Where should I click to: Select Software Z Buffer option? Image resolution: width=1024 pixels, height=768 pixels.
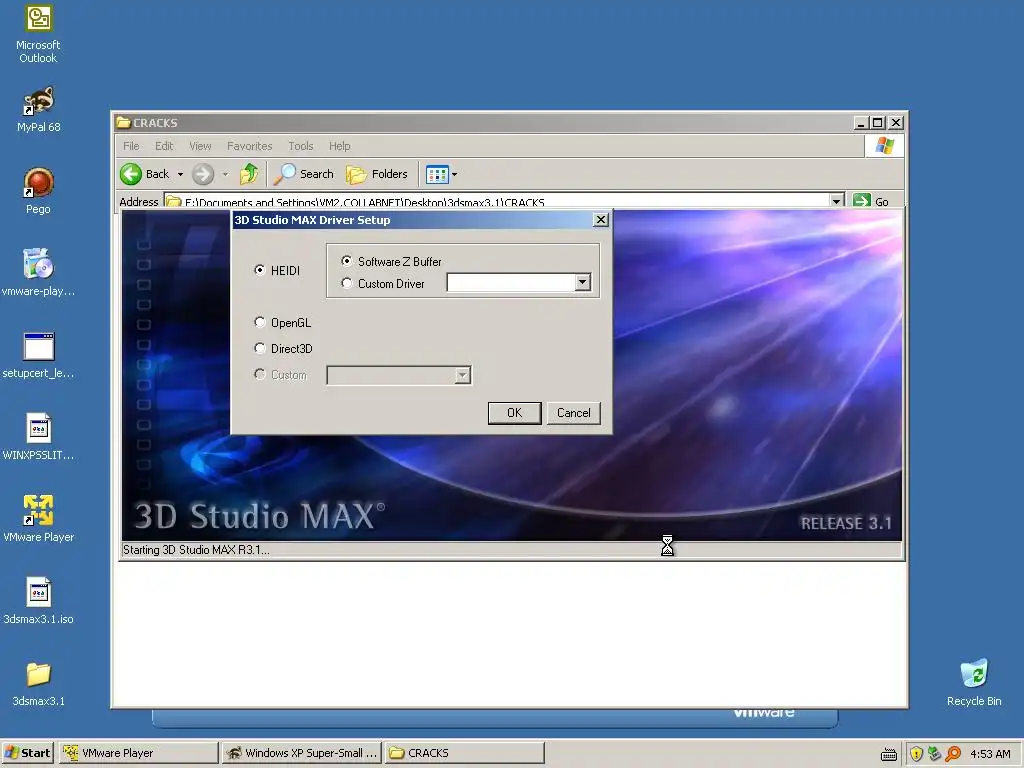point(347,261)
